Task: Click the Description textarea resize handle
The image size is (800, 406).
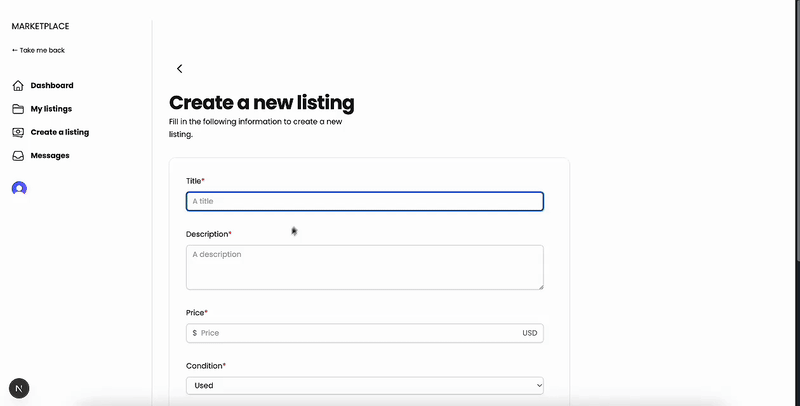Action: click(x=541, y=287)
